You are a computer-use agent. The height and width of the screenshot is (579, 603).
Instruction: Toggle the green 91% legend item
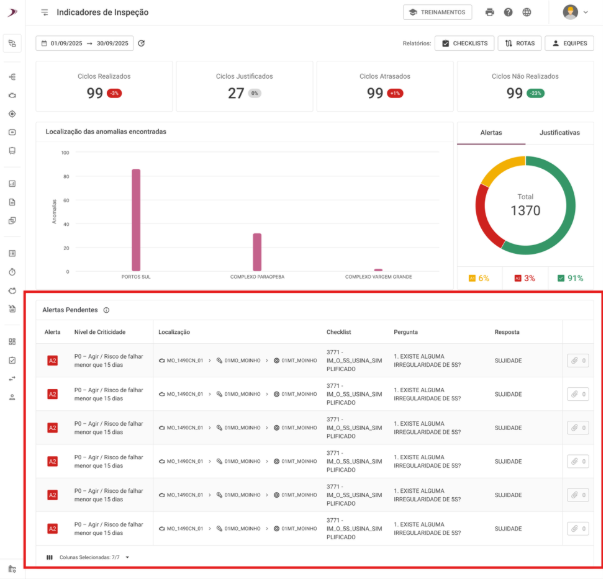pos(570,278)
